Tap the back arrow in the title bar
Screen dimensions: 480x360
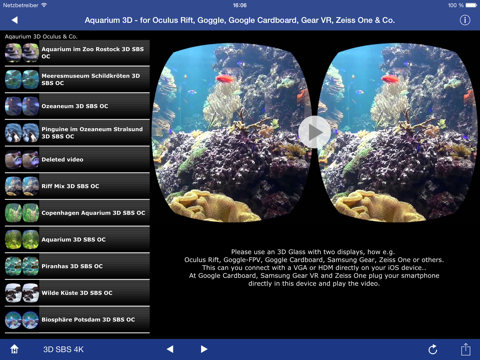point(14,20)
